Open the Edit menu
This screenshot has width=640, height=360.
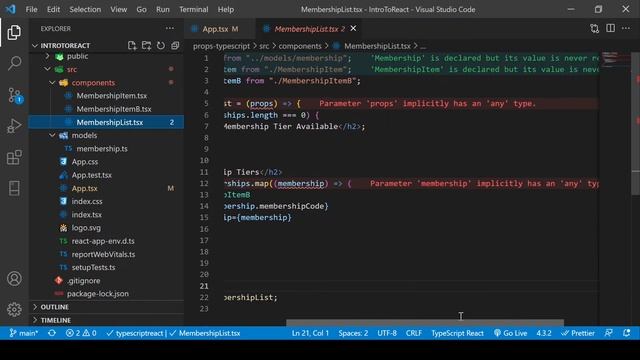click(x=53, y=9)
